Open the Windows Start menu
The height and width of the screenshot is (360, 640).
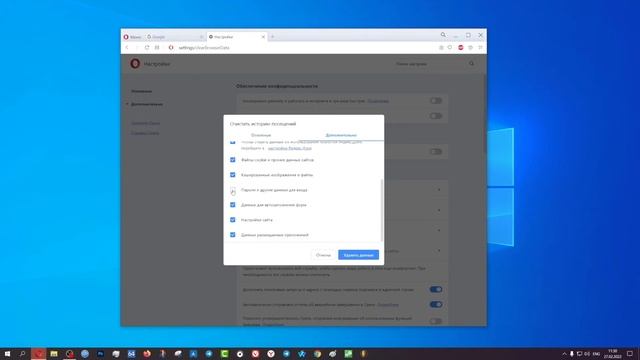(x=7, y=354)
